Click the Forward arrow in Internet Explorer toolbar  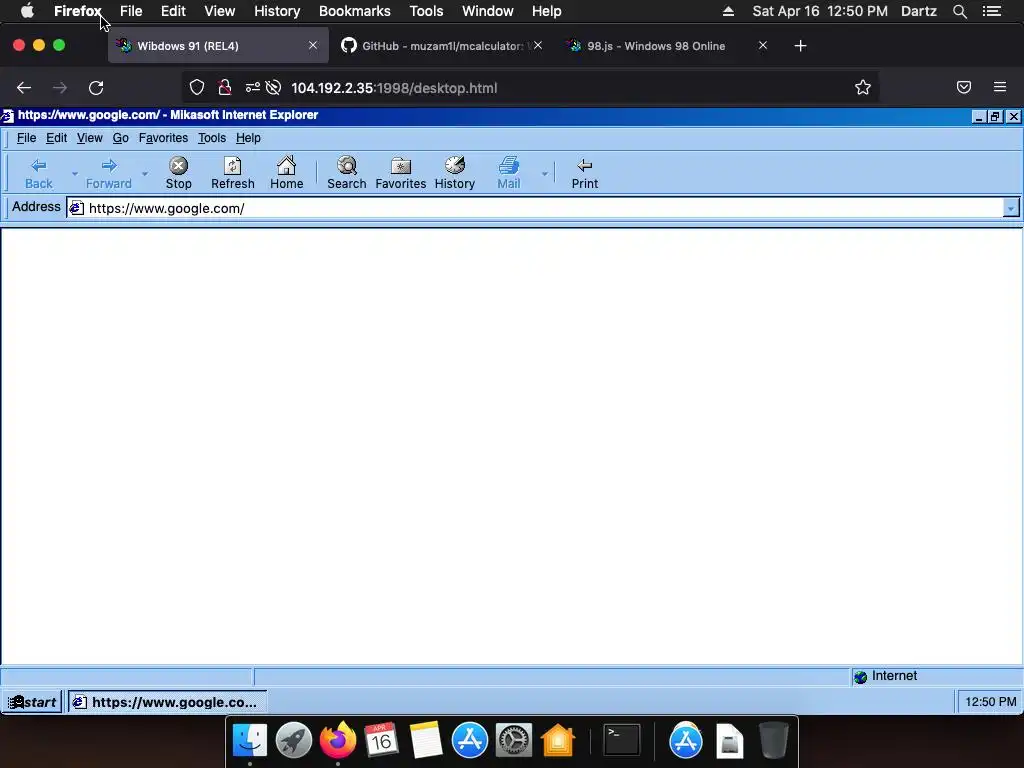click(x=108, y=173)
